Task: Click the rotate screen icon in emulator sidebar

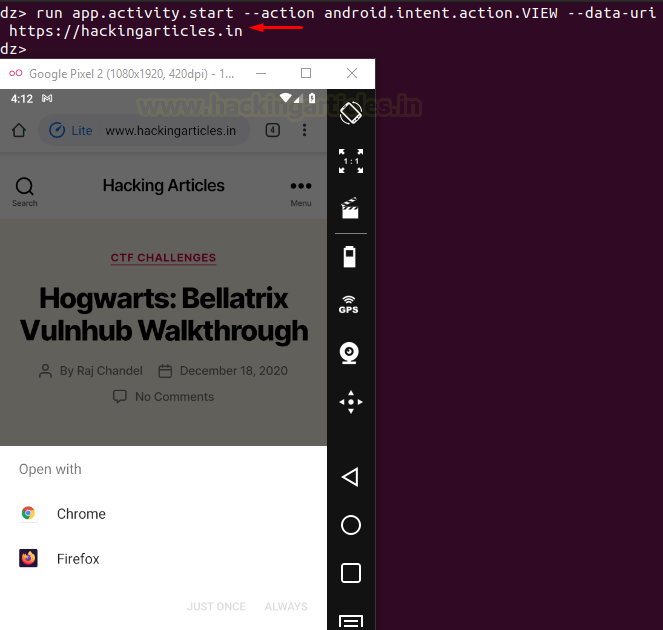Action: point(351,113)
